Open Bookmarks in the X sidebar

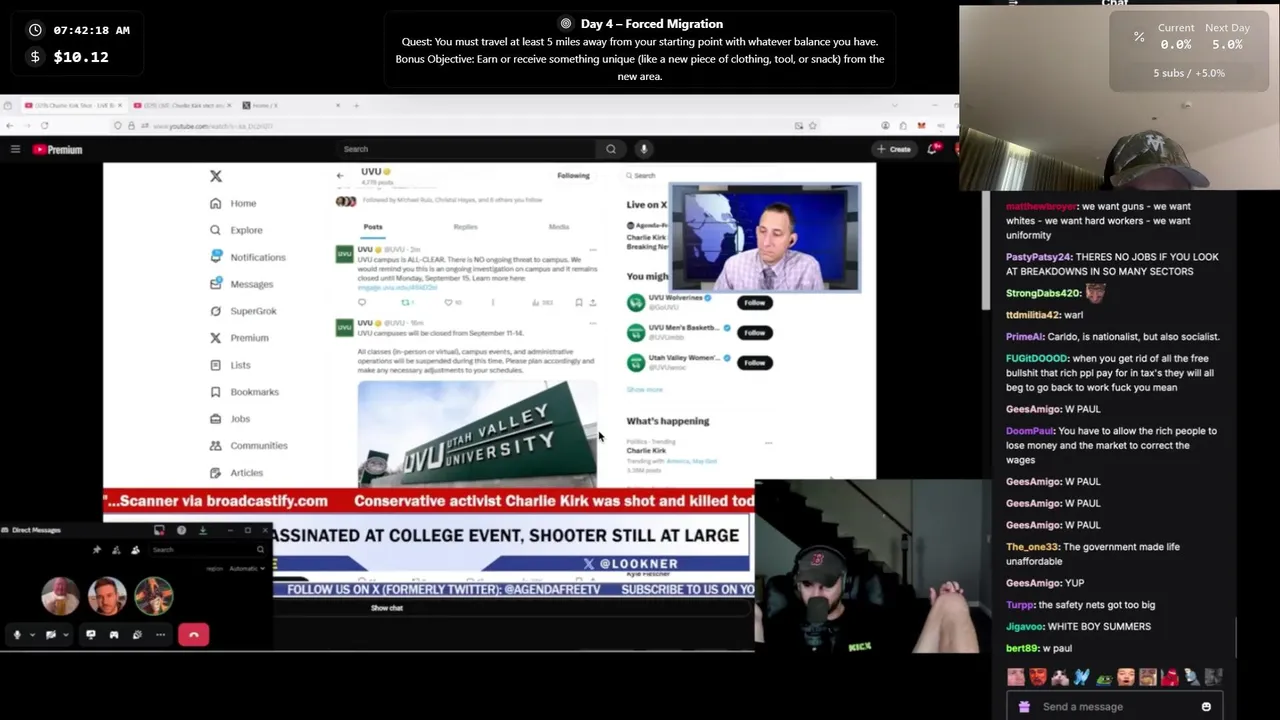click(244, 392)
